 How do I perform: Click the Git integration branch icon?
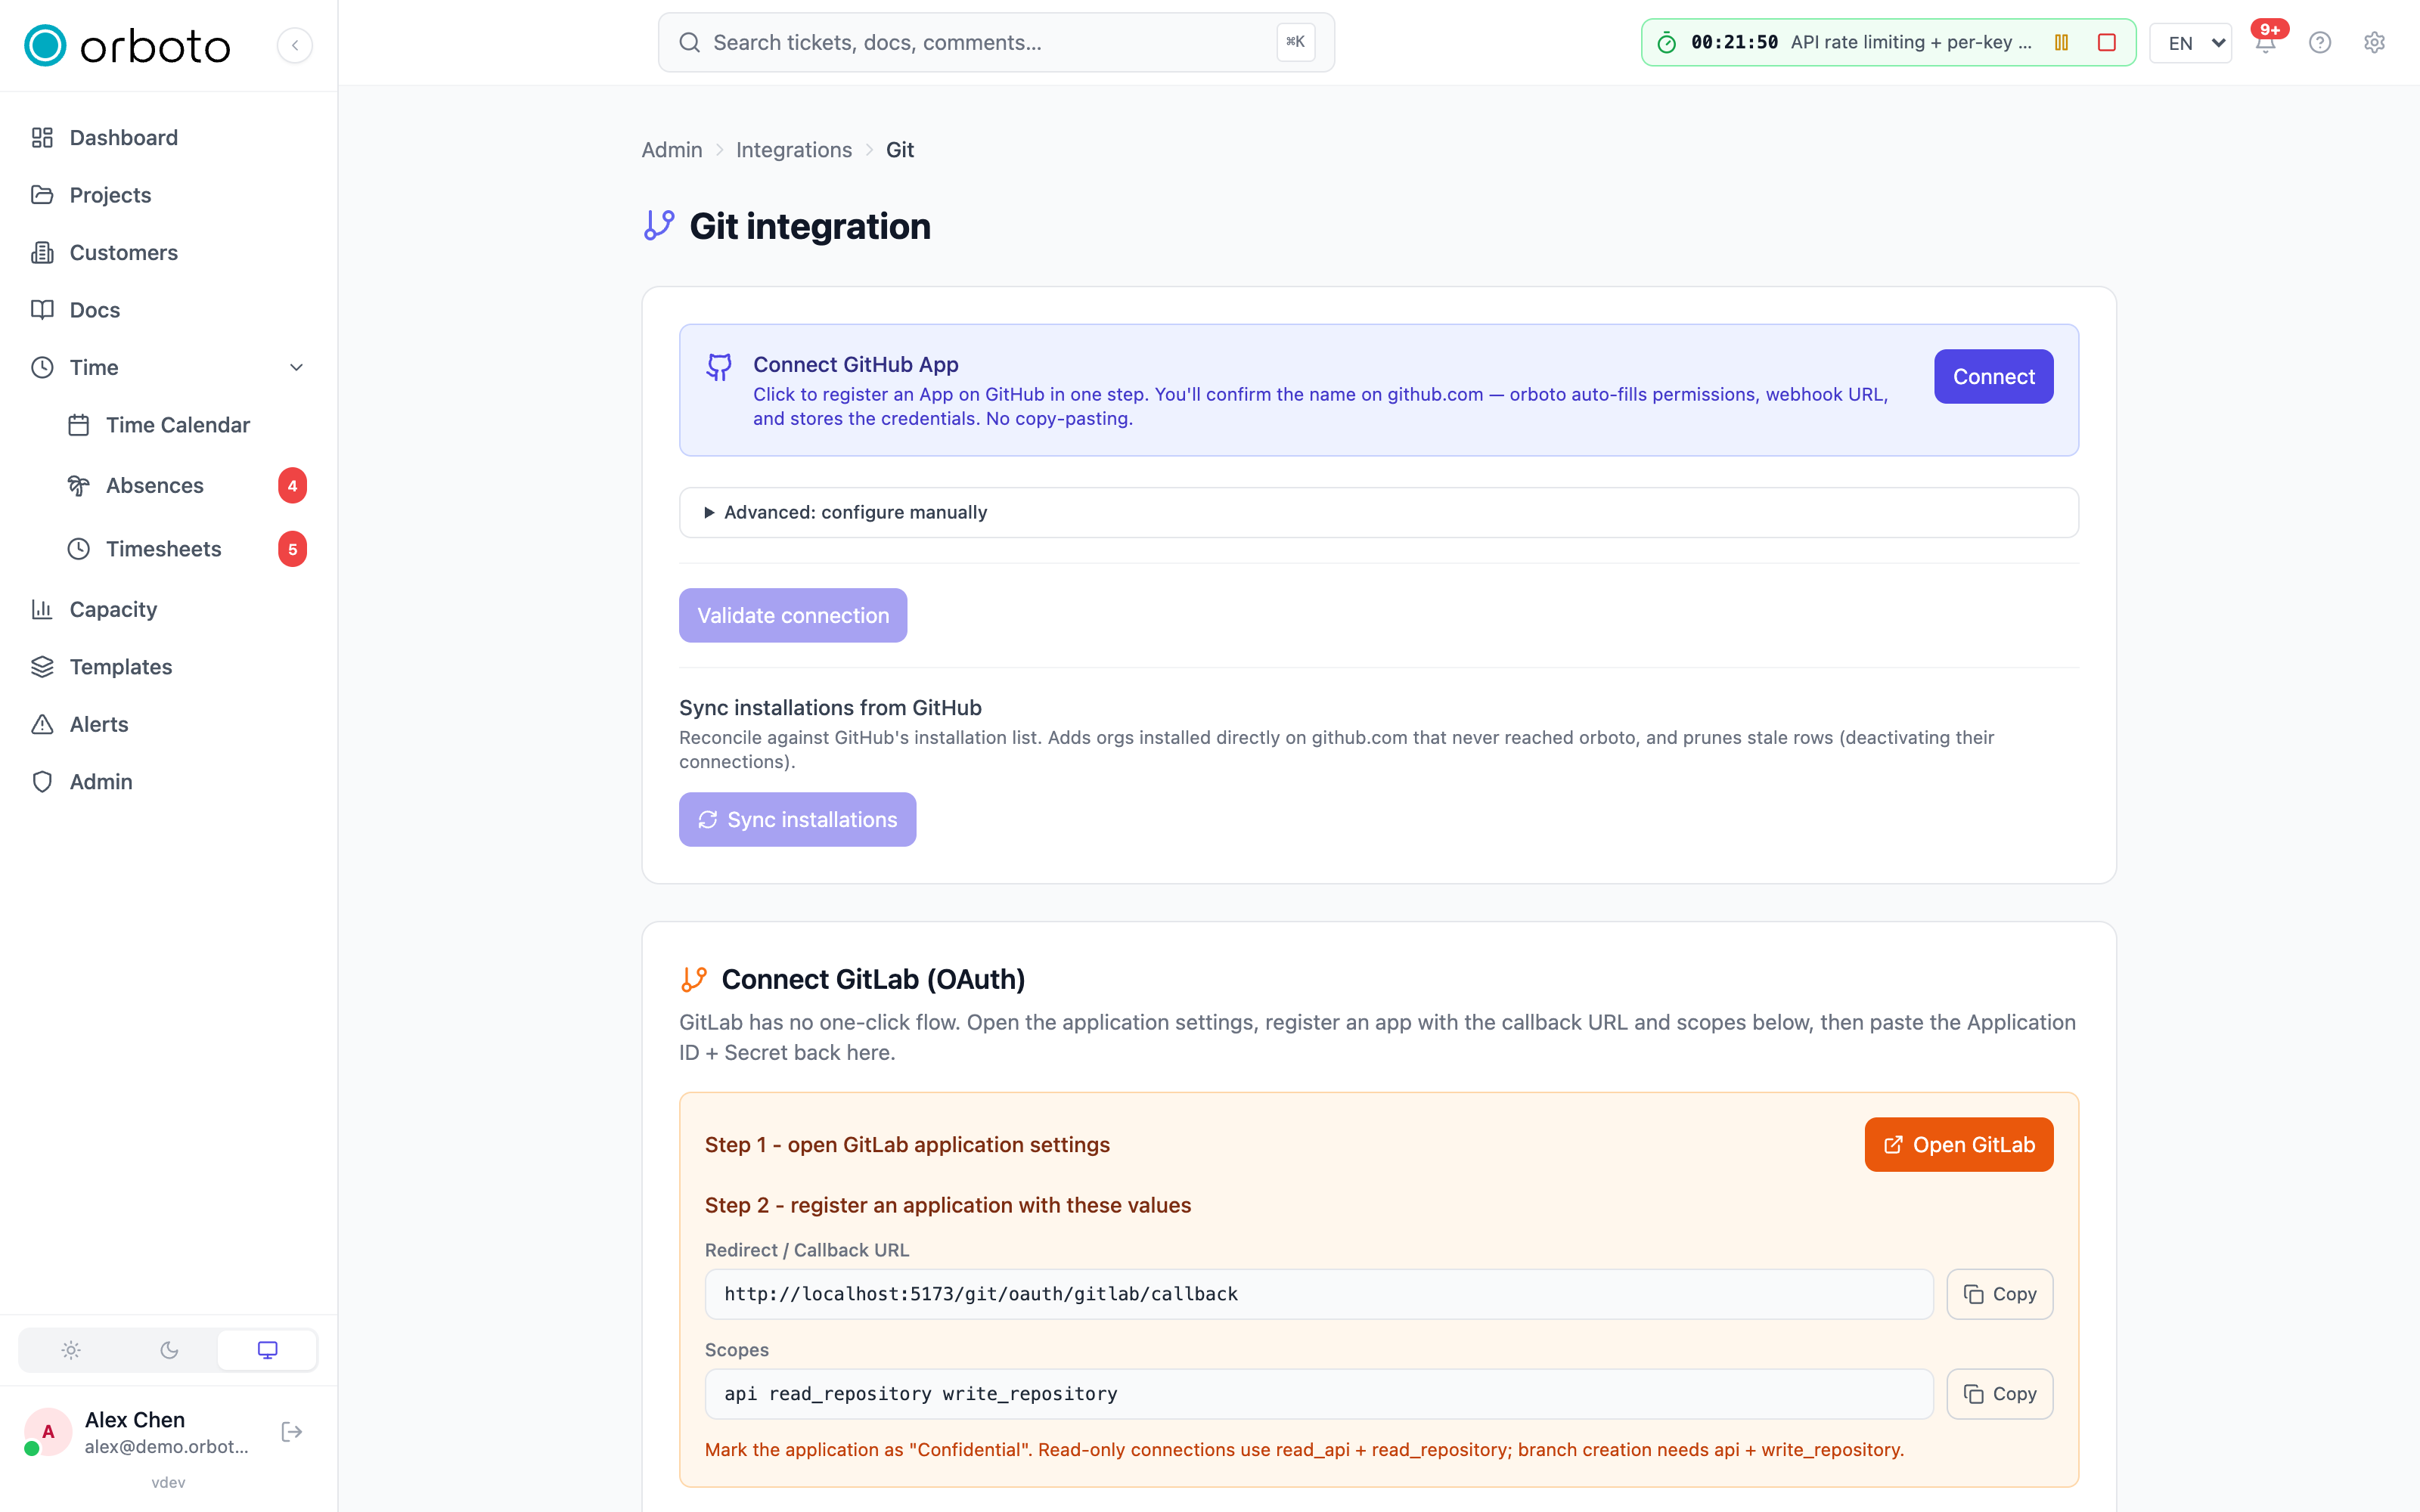click(x=659, y=225)
